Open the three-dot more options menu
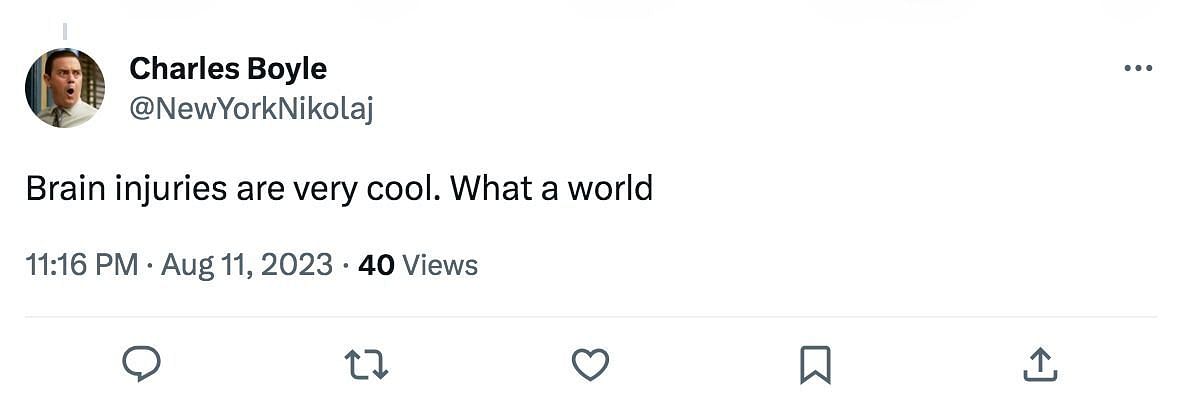1186x408 pixels. (x=1138, y=69)
